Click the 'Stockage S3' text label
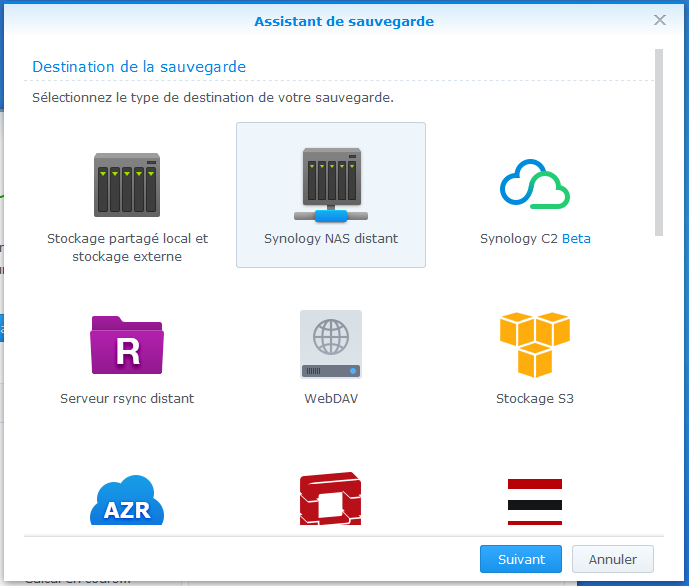689x586 pixels. click(534, 399)
